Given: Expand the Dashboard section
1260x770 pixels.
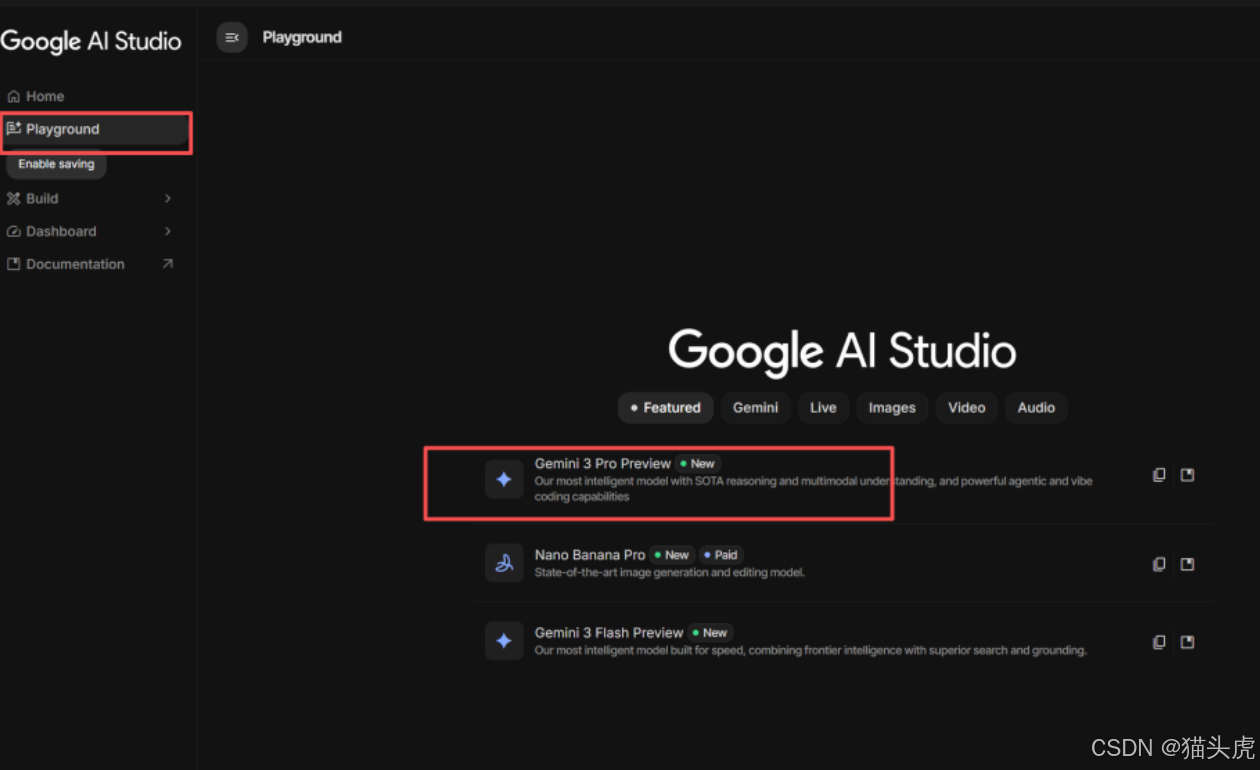Looking at the screenshot, I should 167,231.
